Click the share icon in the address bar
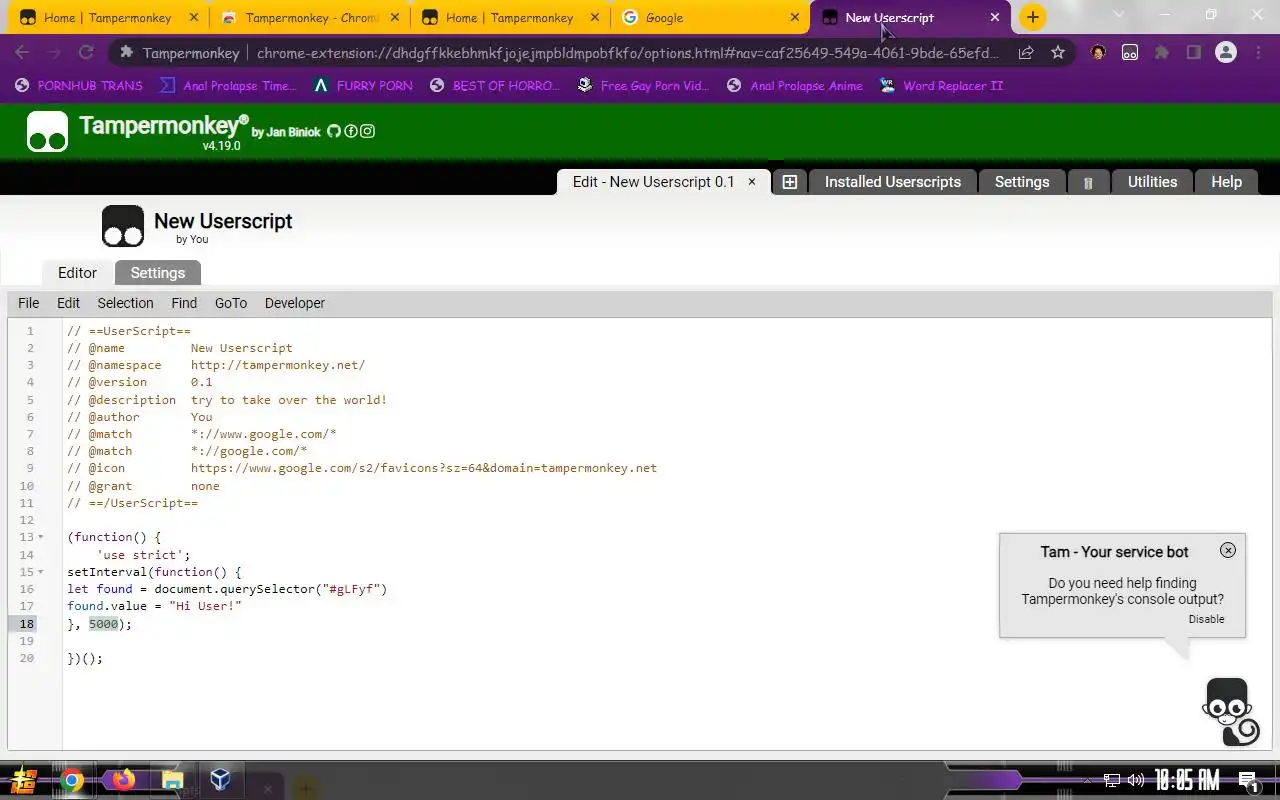This screenshot has height=800, width=1280. (1026, 53)
